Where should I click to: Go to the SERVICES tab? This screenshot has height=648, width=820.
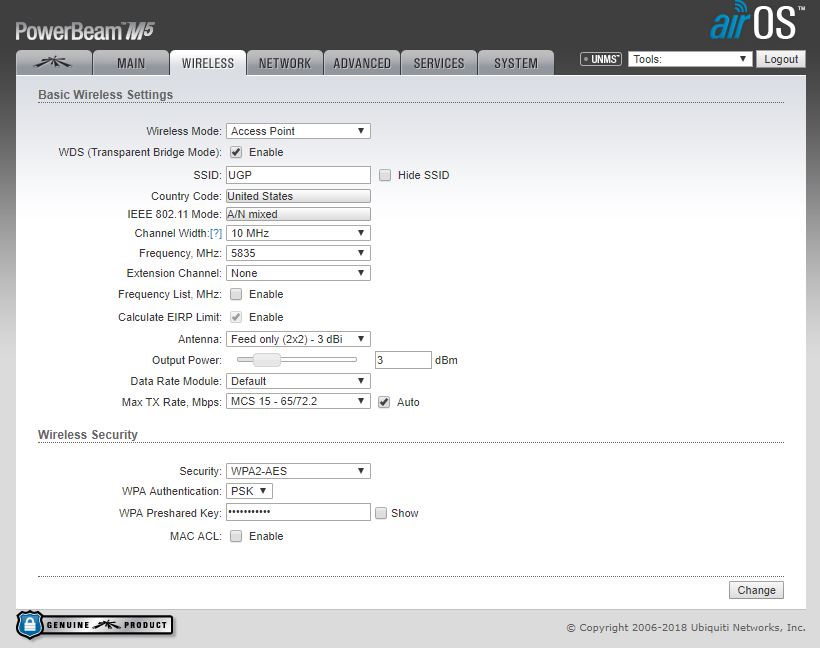point(439,63)
